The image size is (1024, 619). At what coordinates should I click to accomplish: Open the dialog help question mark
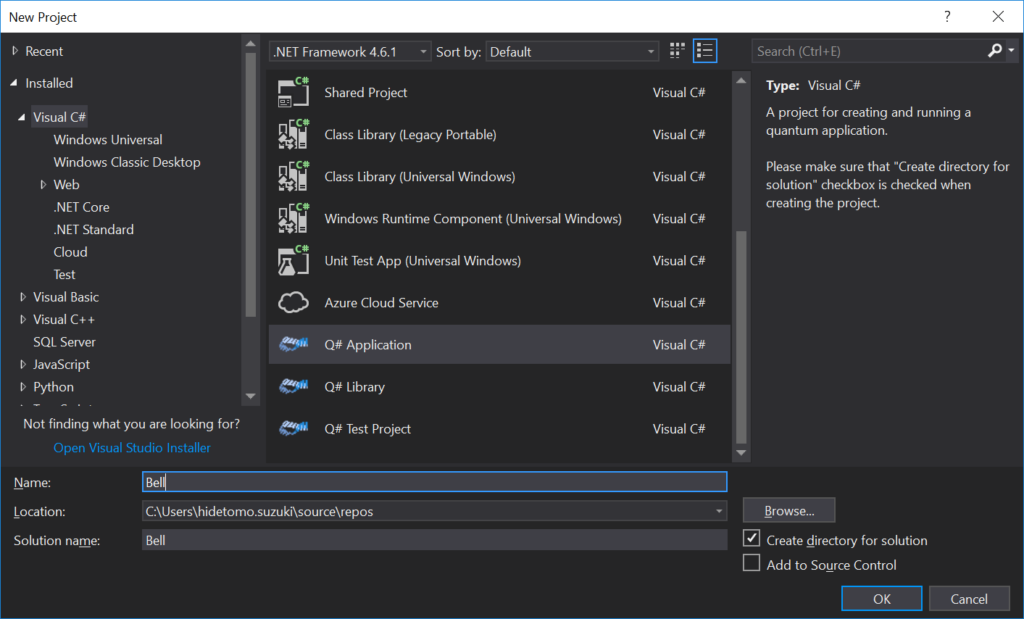point(947,16)
